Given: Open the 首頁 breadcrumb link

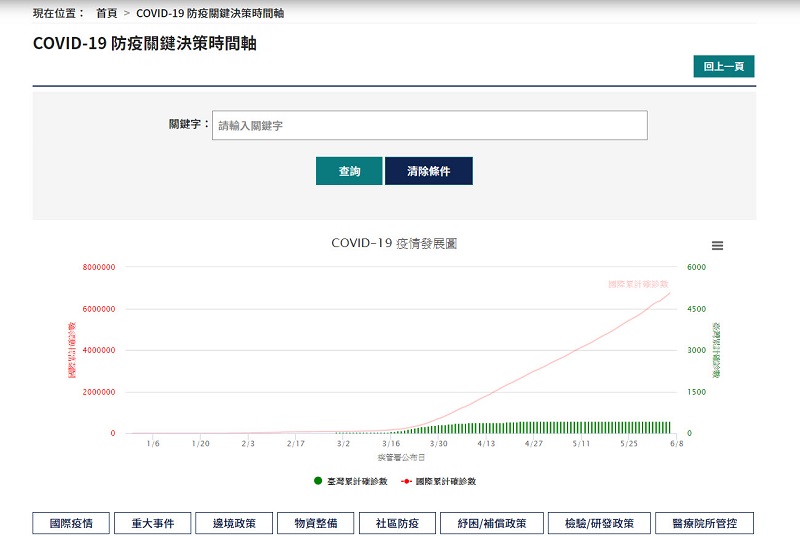Looking at the screenshot, I should [106, 14].
